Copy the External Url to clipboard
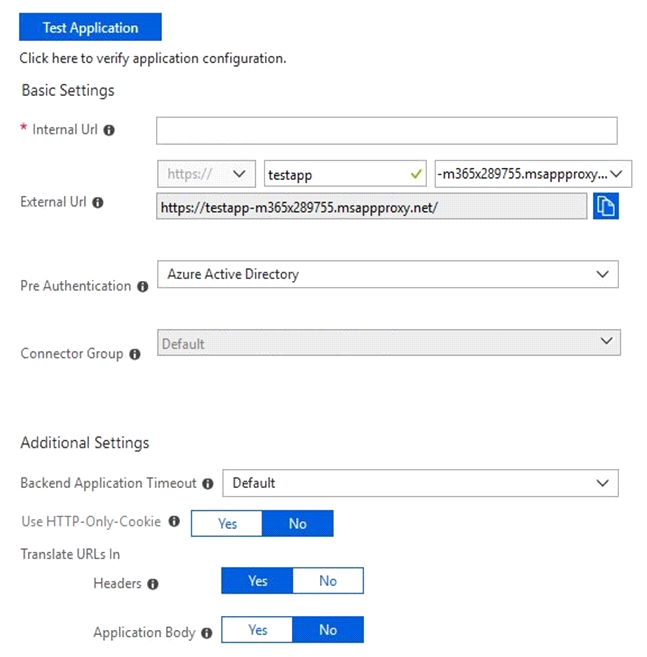 pos(606,206)
